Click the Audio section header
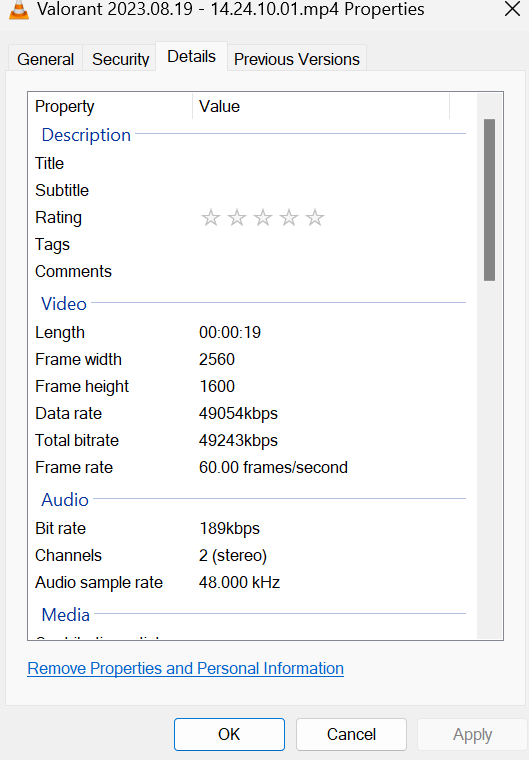The height and width of the screenshot is (760, 529). (65, 500)
